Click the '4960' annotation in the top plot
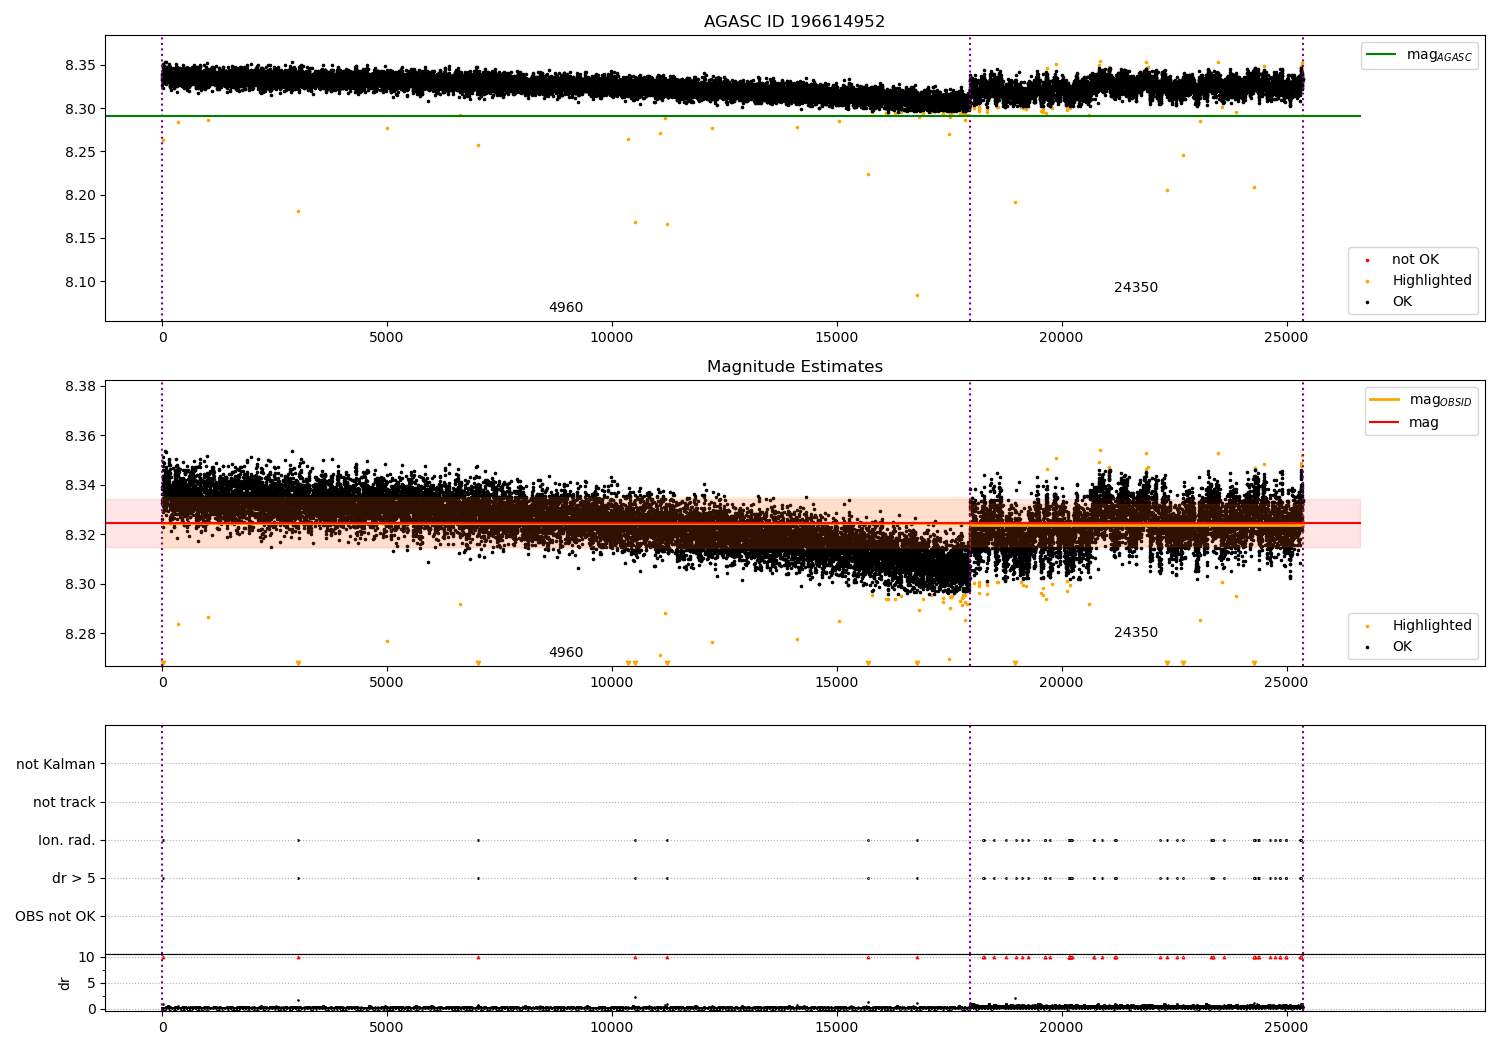This screenshot has height=1050, width=1500. point(566,308)
